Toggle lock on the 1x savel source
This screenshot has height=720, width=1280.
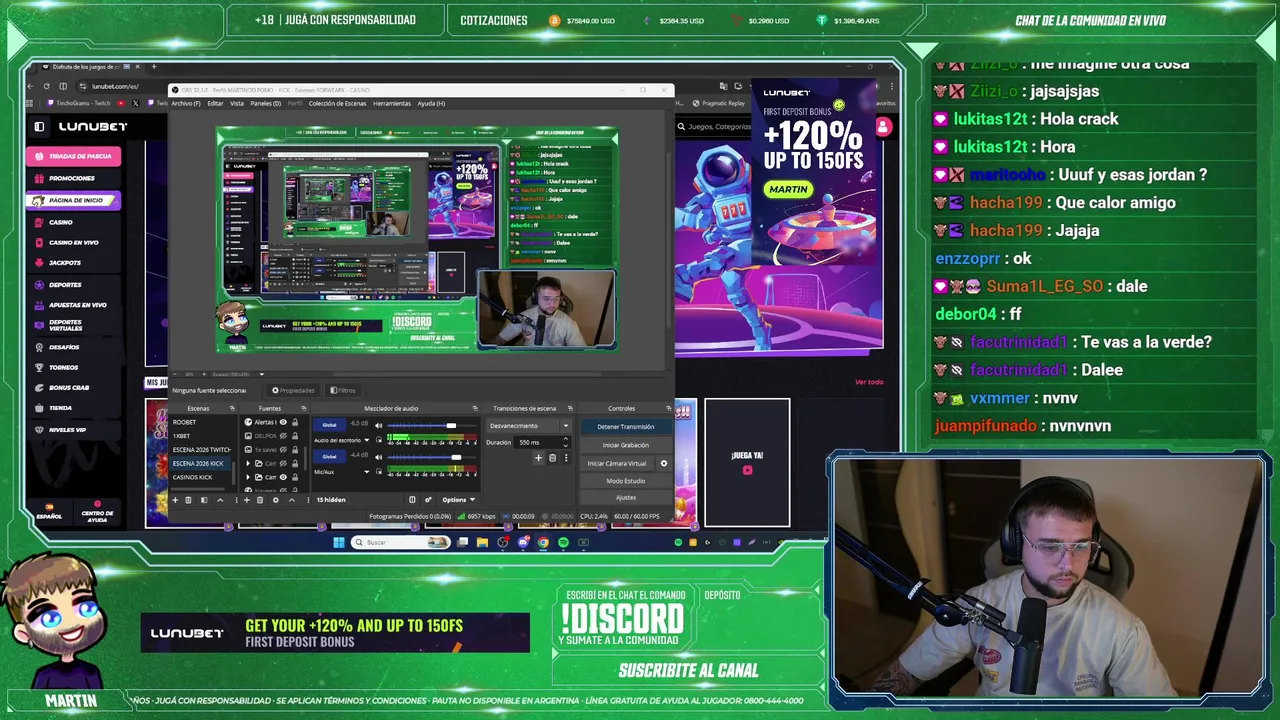[295, 450]
